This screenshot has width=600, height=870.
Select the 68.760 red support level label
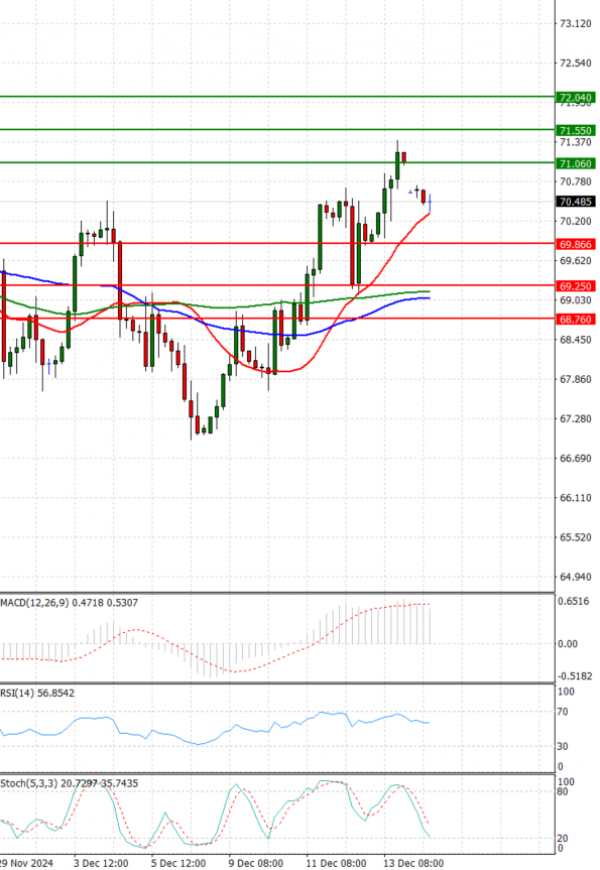click(575, 320)
